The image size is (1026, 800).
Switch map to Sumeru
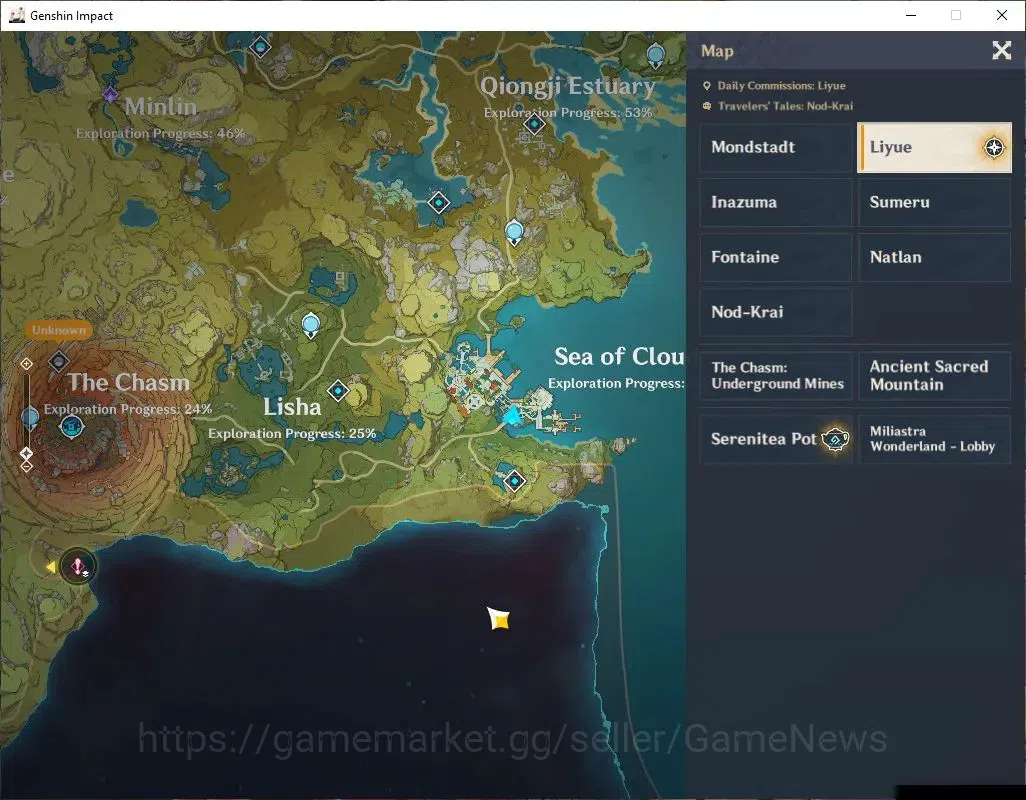934,202
